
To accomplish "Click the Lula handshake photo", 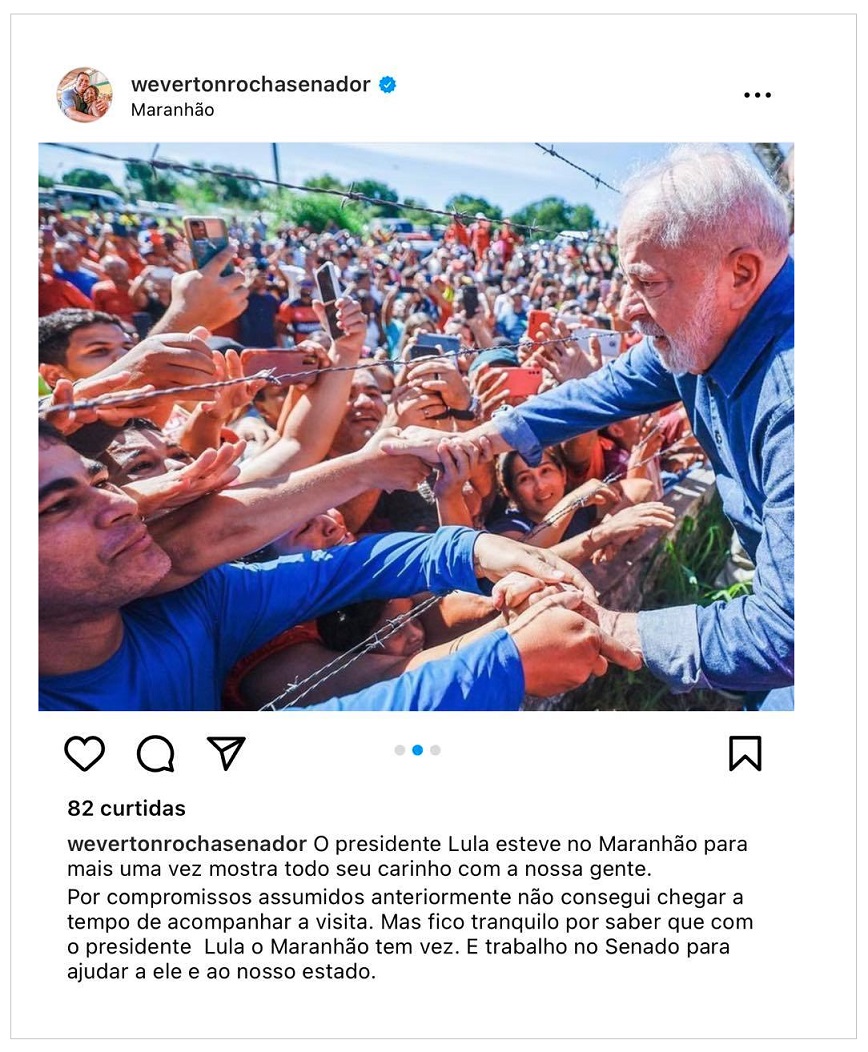I will [x=416, y=427].
